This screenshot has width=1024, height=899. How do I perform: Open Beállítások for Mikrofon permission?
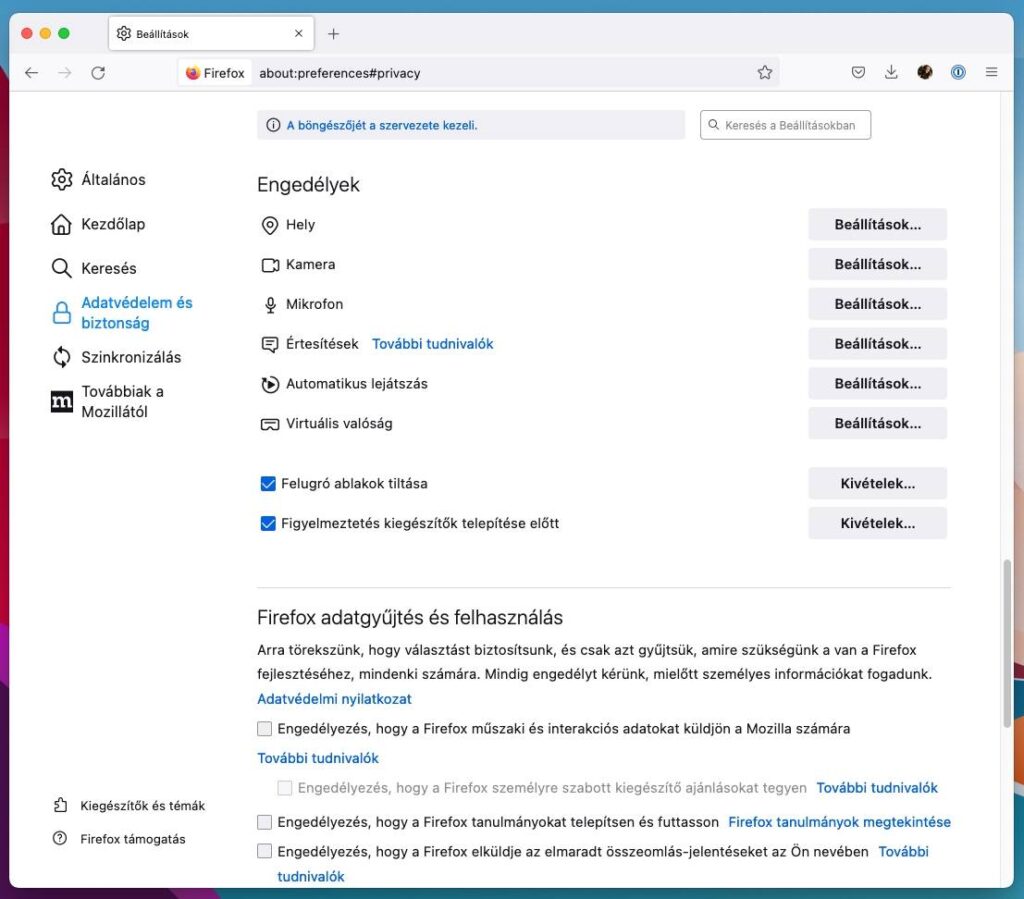point(877,304)
